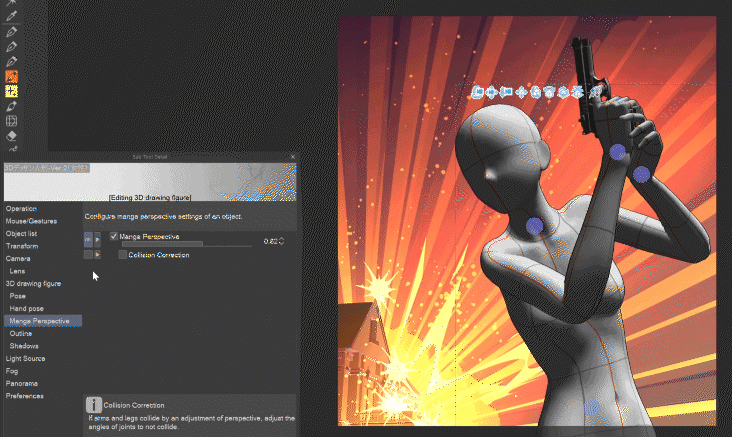Click the stepper arrows beside 0.62
This screenshot has height=437, width=732.
(282, 241)
